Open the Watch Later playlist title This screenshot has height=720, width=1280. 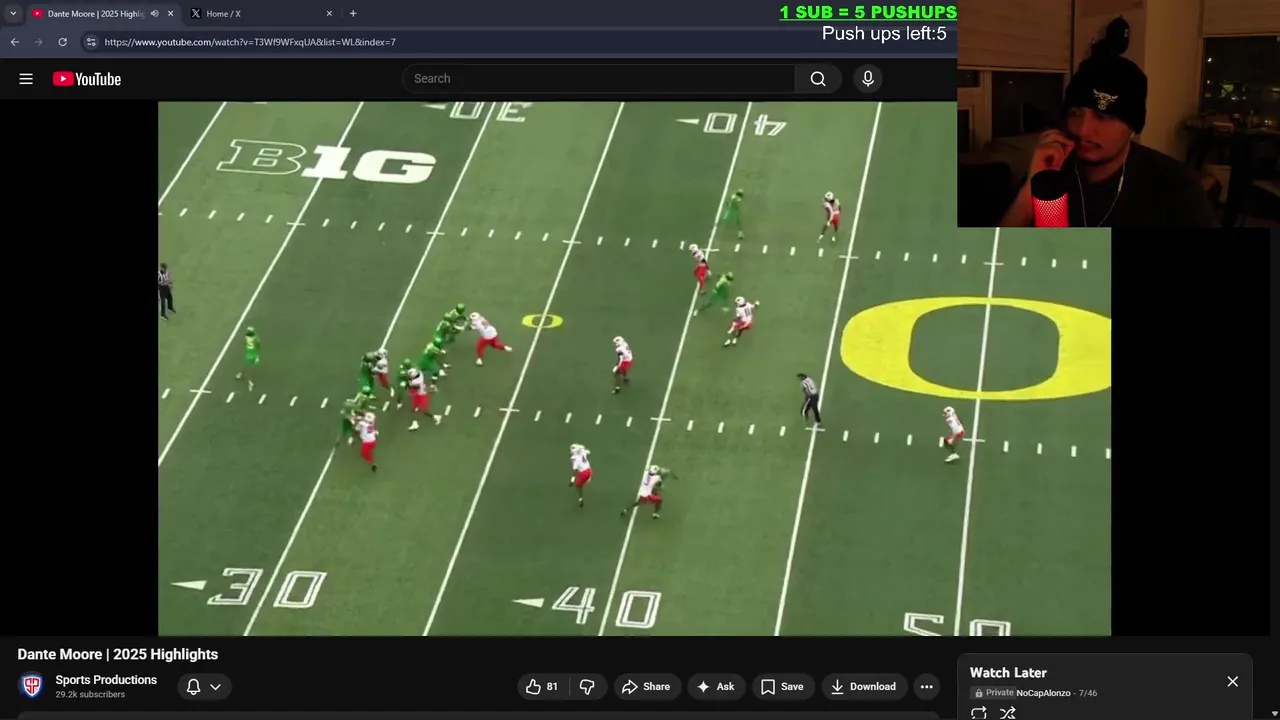[x=1008, y=673]
